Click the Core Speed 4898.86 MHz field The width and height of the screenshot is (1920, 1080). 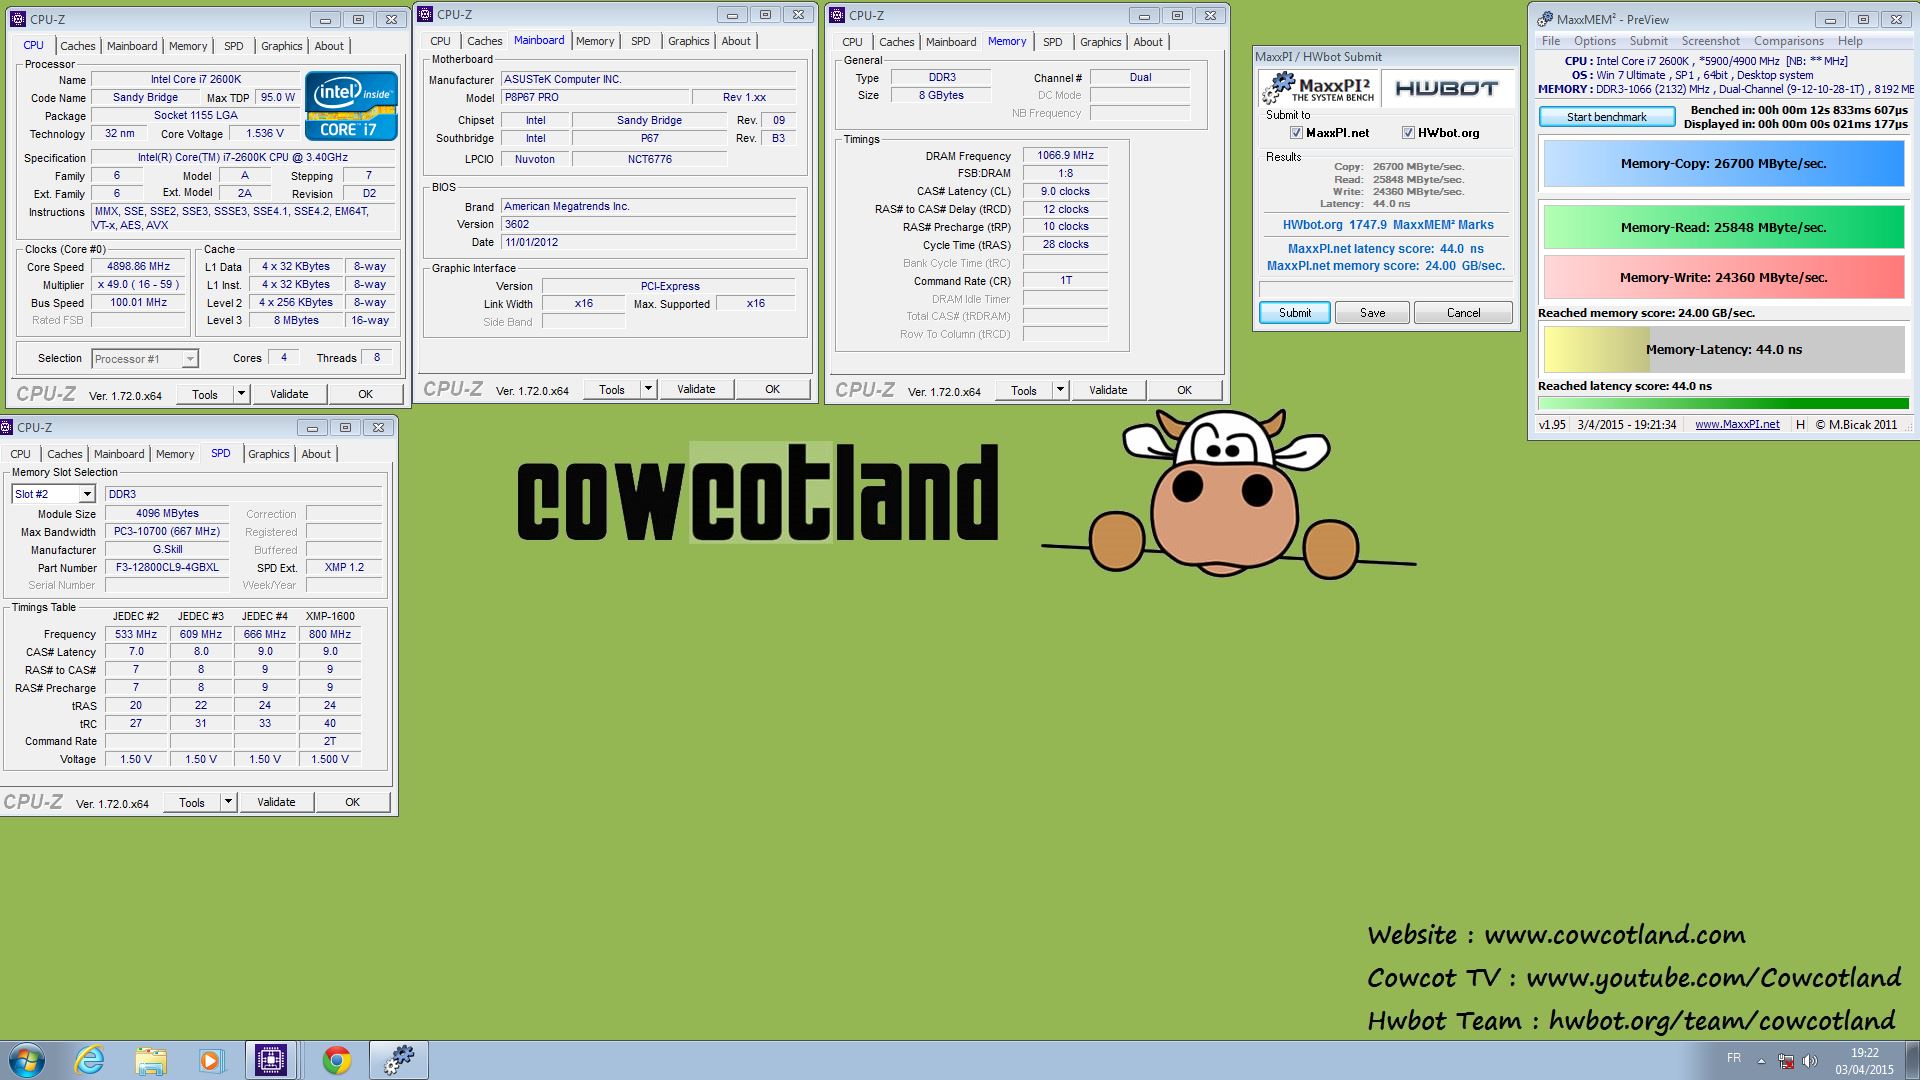coord(139,267)
